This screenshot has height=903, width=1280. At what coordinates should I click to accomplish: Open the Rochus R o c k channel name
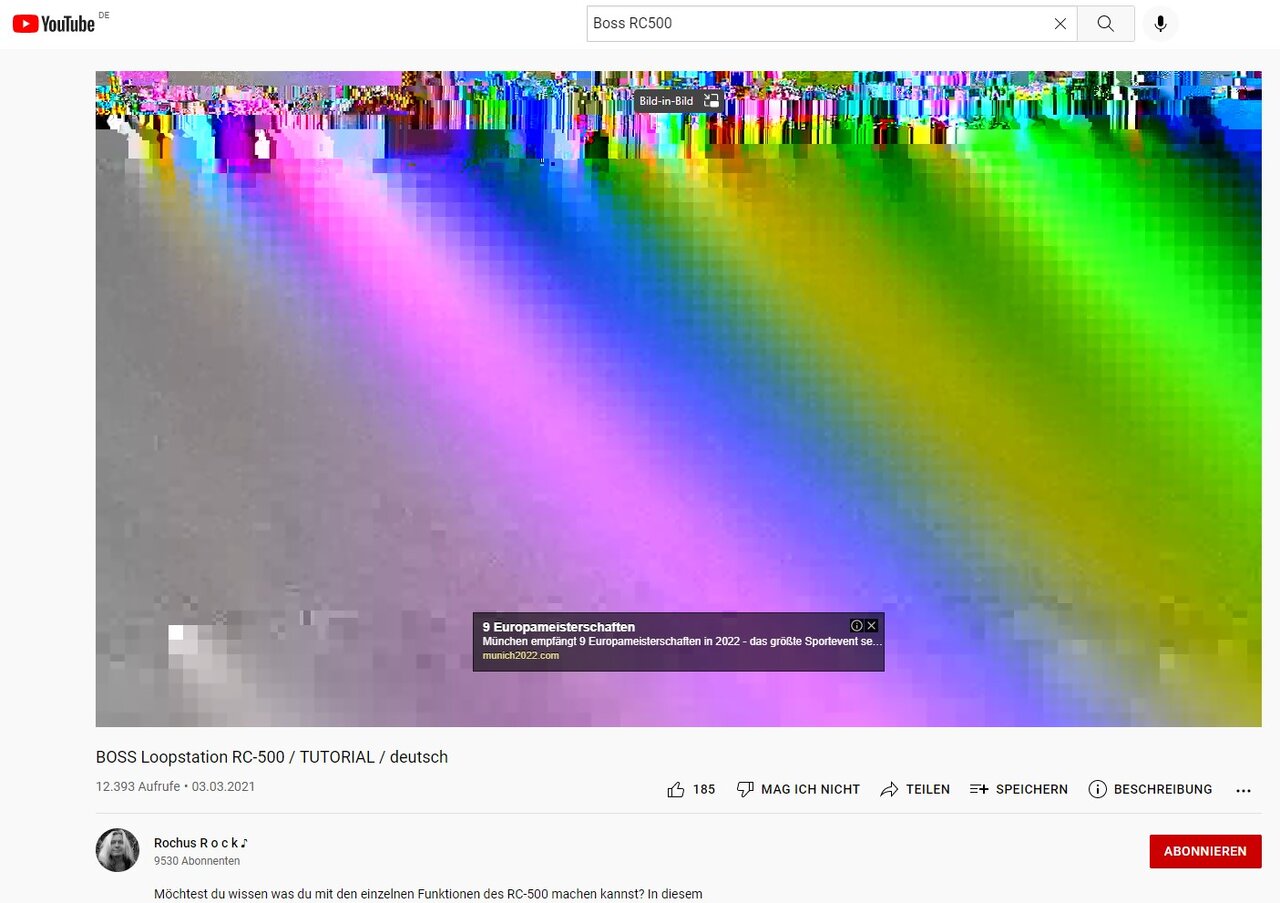tap(201, 843)
